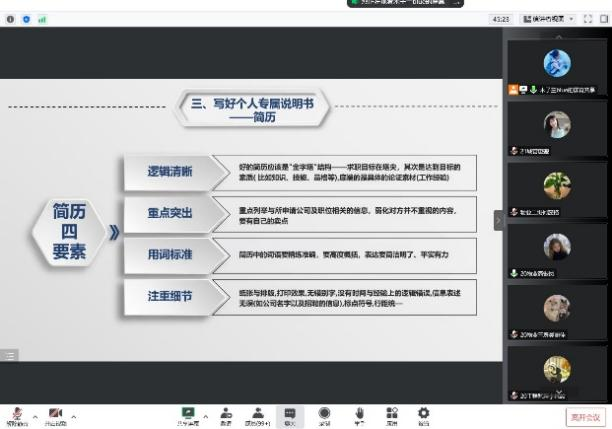Click the red leave meeting button
The width and height of the screenshot is (612, 429).
coord(584,416)
